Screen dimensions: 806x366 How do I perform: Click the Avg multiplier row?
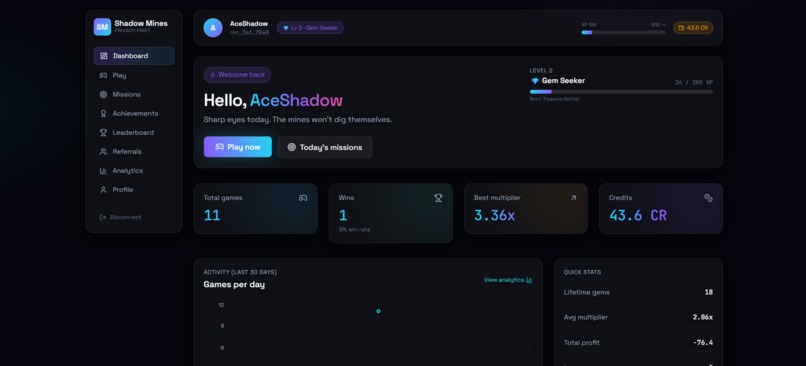point(638,318)
